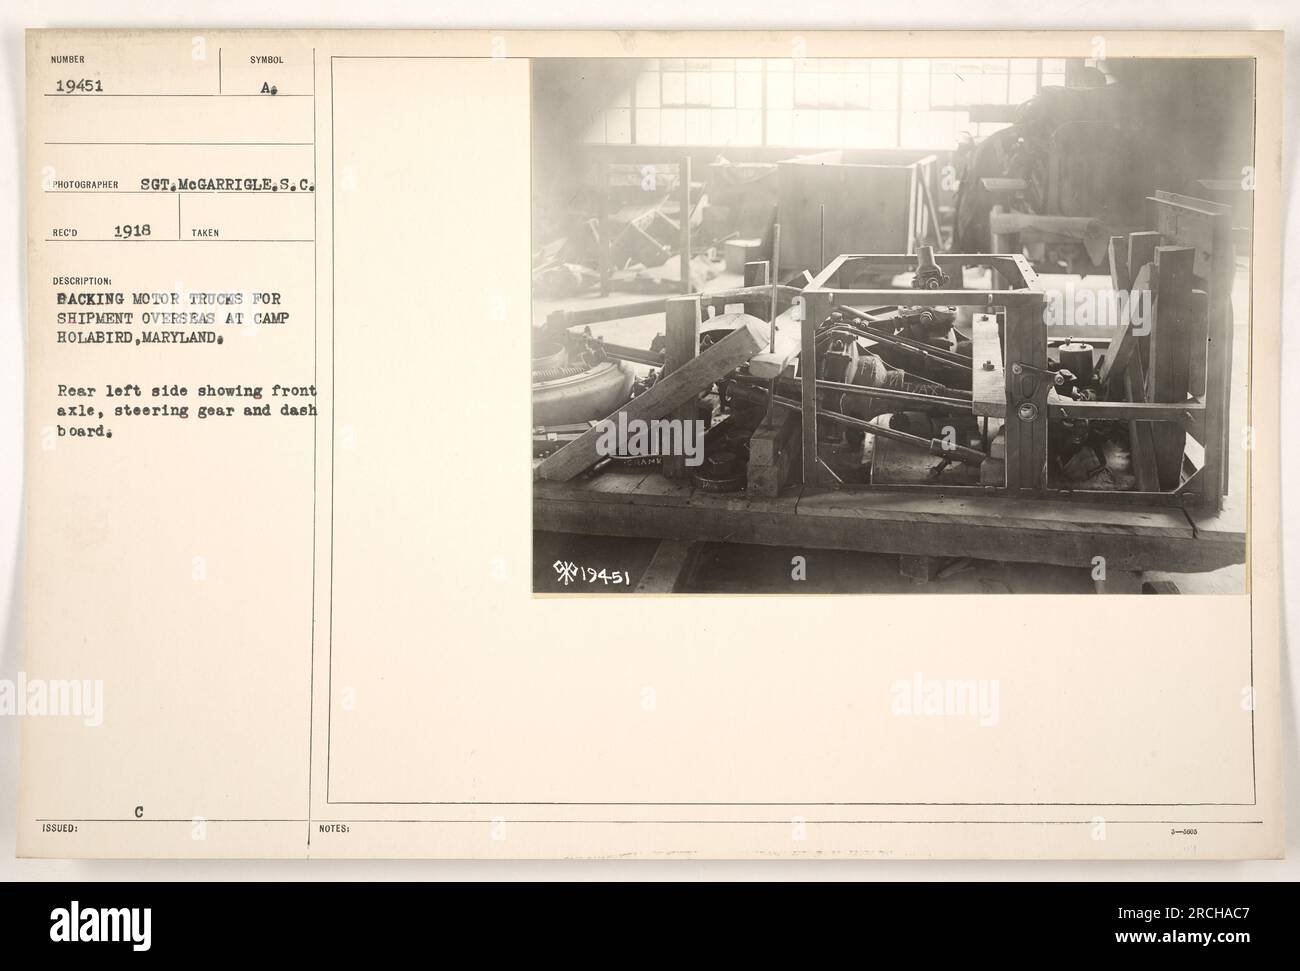Click the windows at the top of the photo
Screen dimensions: 1300x971
880,98
